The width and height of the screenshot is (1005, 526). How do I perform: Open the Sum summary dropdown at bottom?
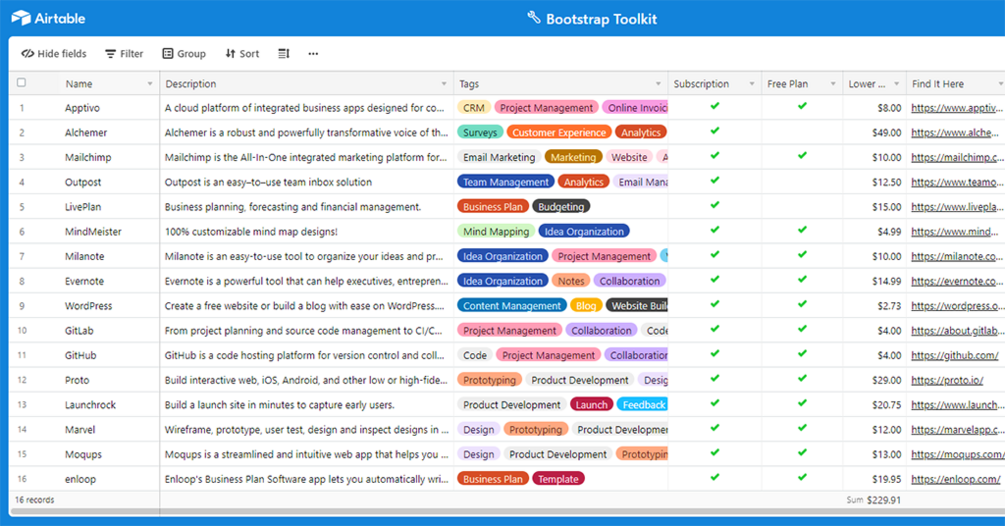click(x=873, y=500)
